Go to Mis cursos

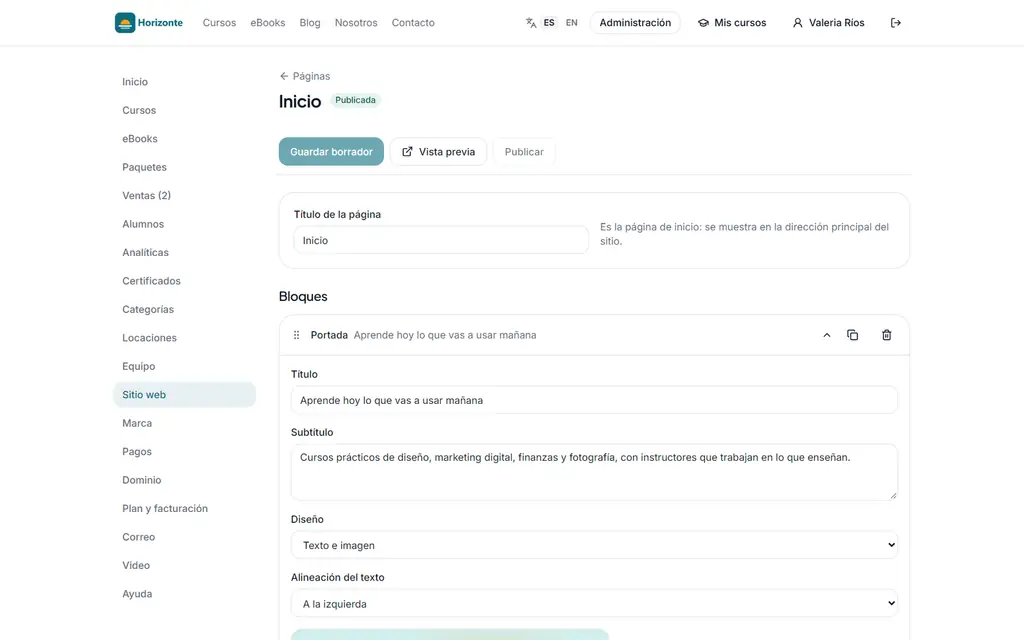(732, 23)
